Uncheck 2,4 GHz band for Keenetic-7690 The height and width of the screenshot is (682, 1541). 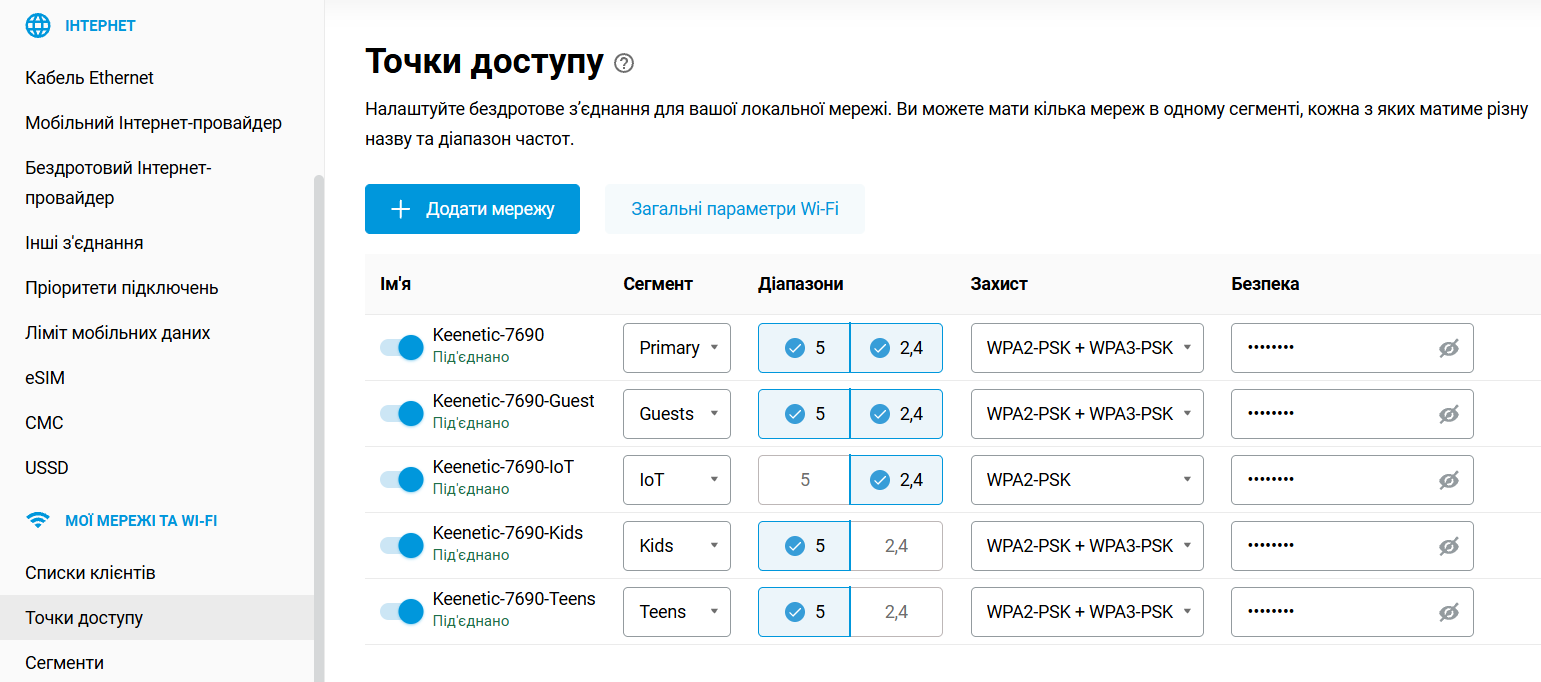(896, 348)
